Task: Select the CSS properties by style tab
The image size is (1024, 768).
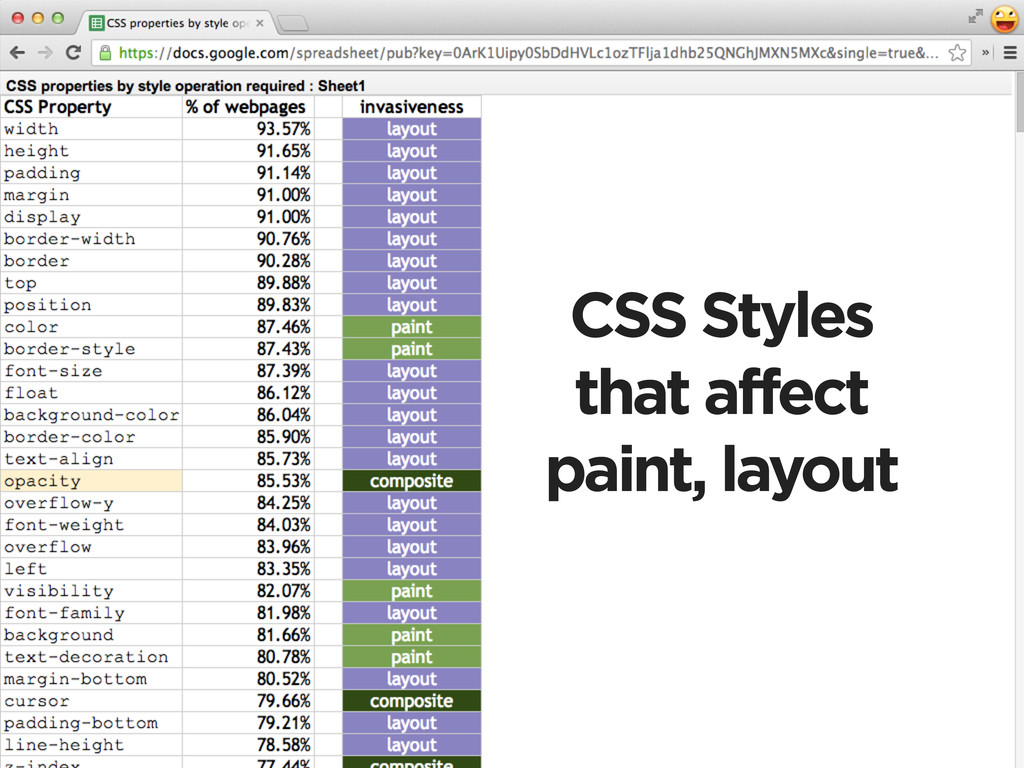Action: click(178, 22)
